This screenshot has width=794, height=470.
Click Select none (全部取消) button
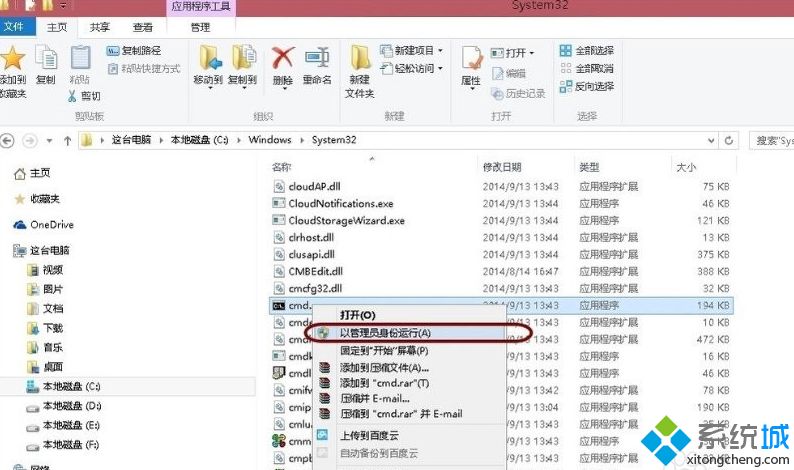tap(586, 68)
